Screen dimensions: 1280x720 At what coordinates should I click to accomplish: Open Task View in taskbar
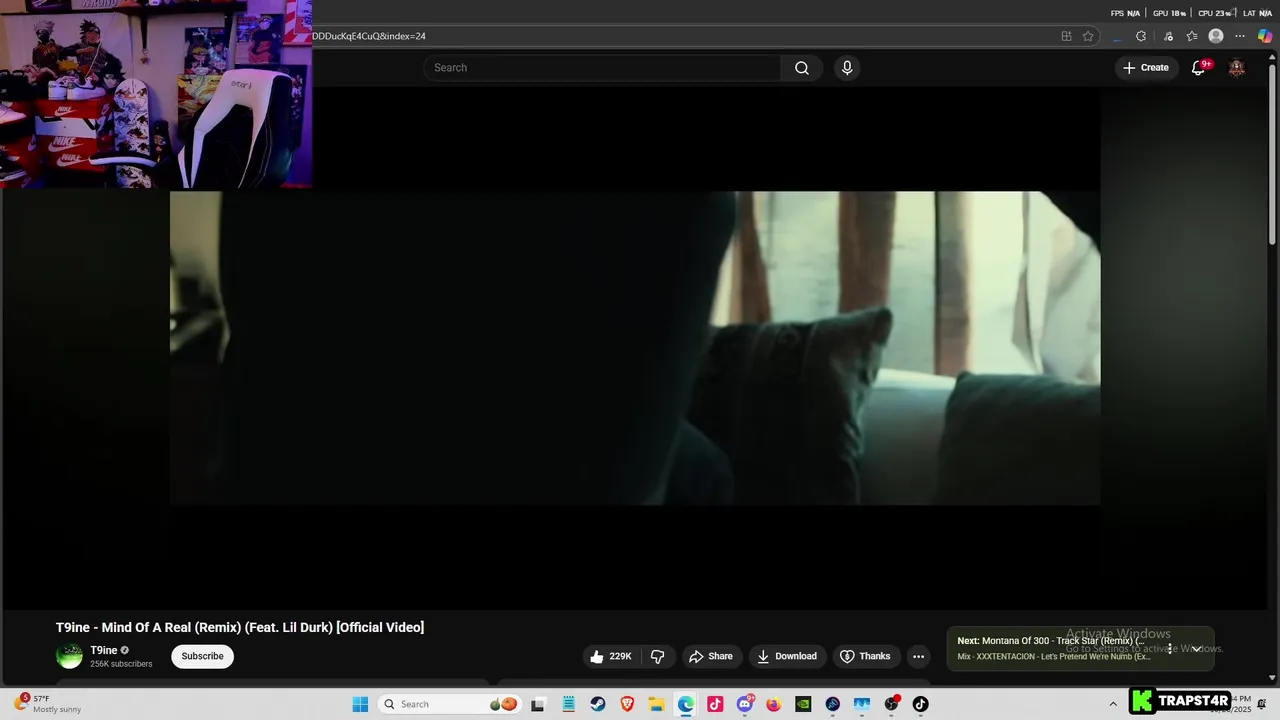pos(537,704)
